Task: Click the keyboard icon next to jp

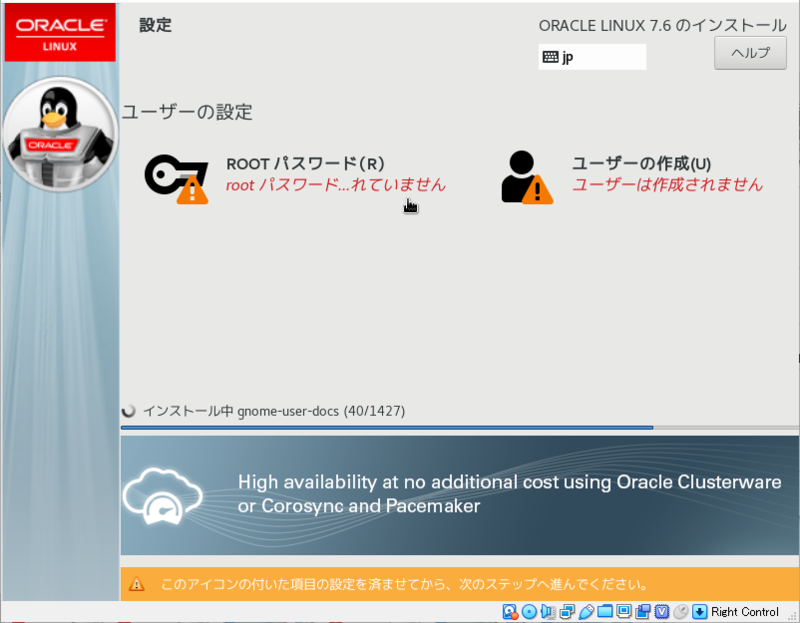Action: coord(551,57)
